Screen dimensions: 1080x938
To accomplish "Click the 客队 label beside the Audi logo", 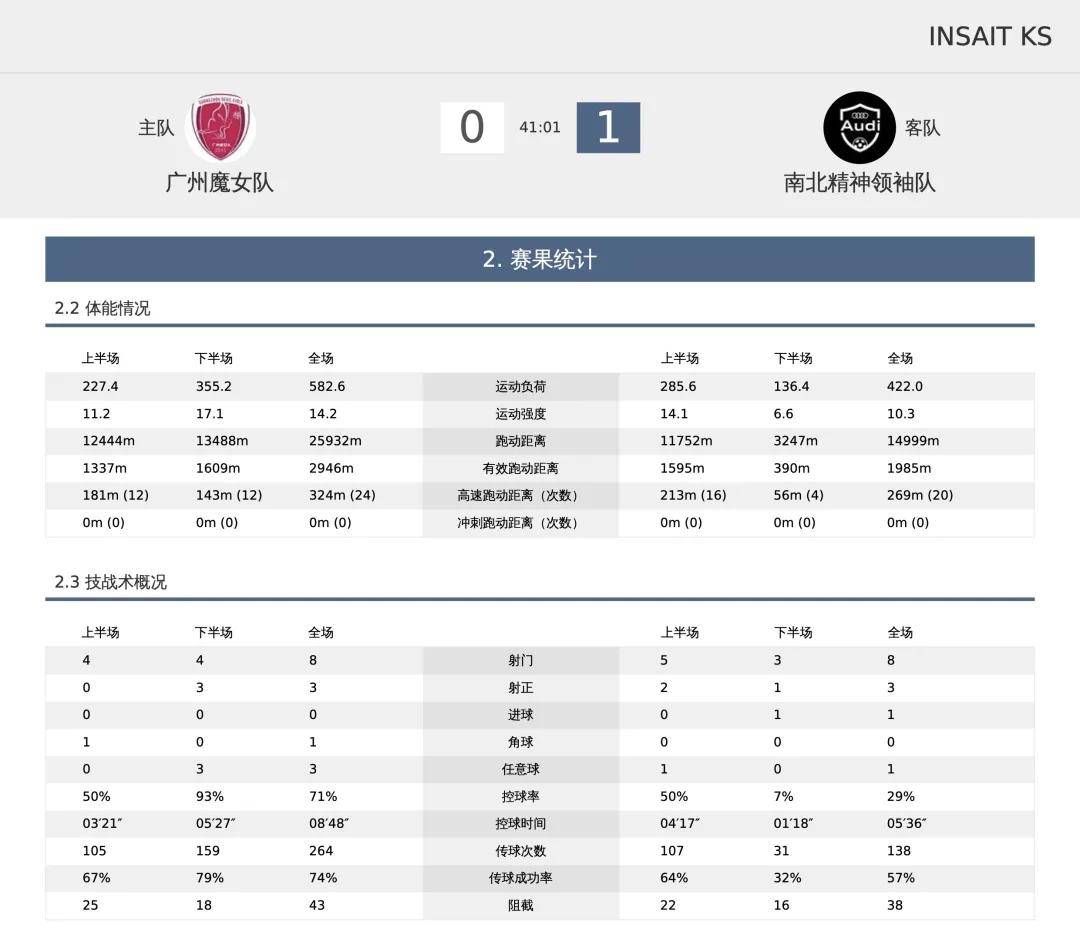I will (x=922, y=128).
